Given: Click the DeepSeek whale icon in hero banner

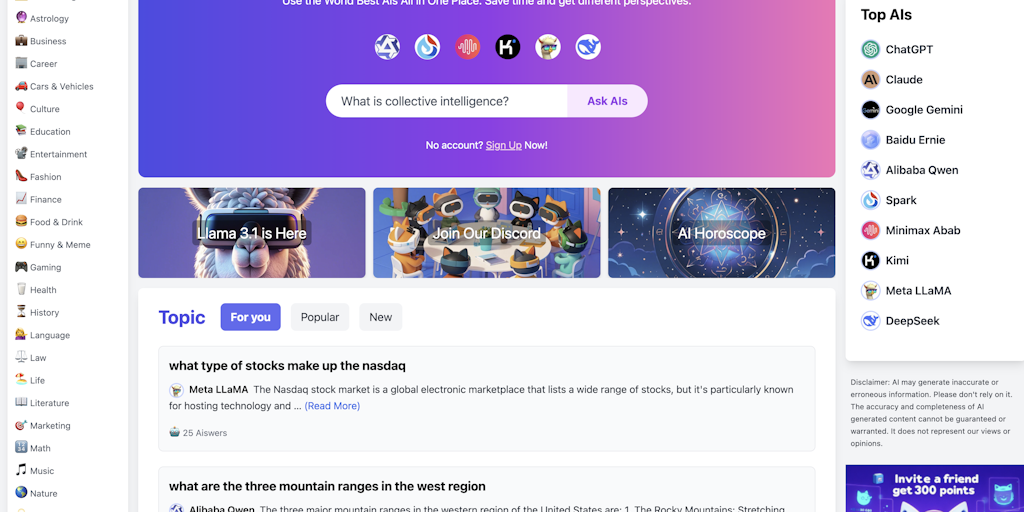Looking at the screenshot, I should 588,47.
